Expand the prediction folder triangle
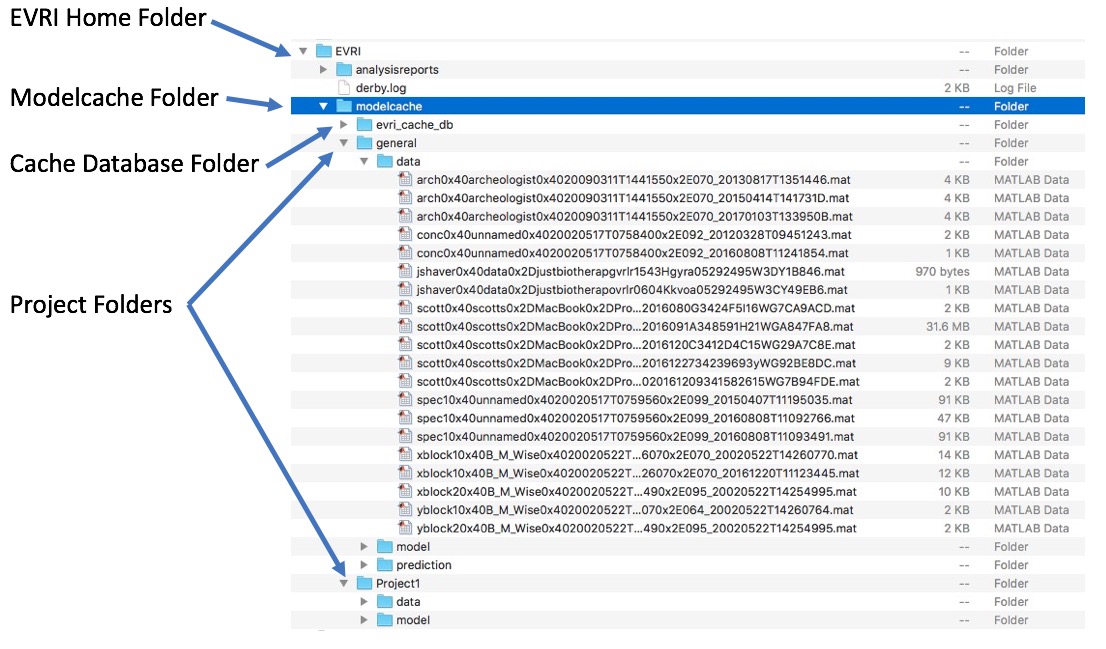Screen dimensions: 1106x649 click(x=364, y=564)
